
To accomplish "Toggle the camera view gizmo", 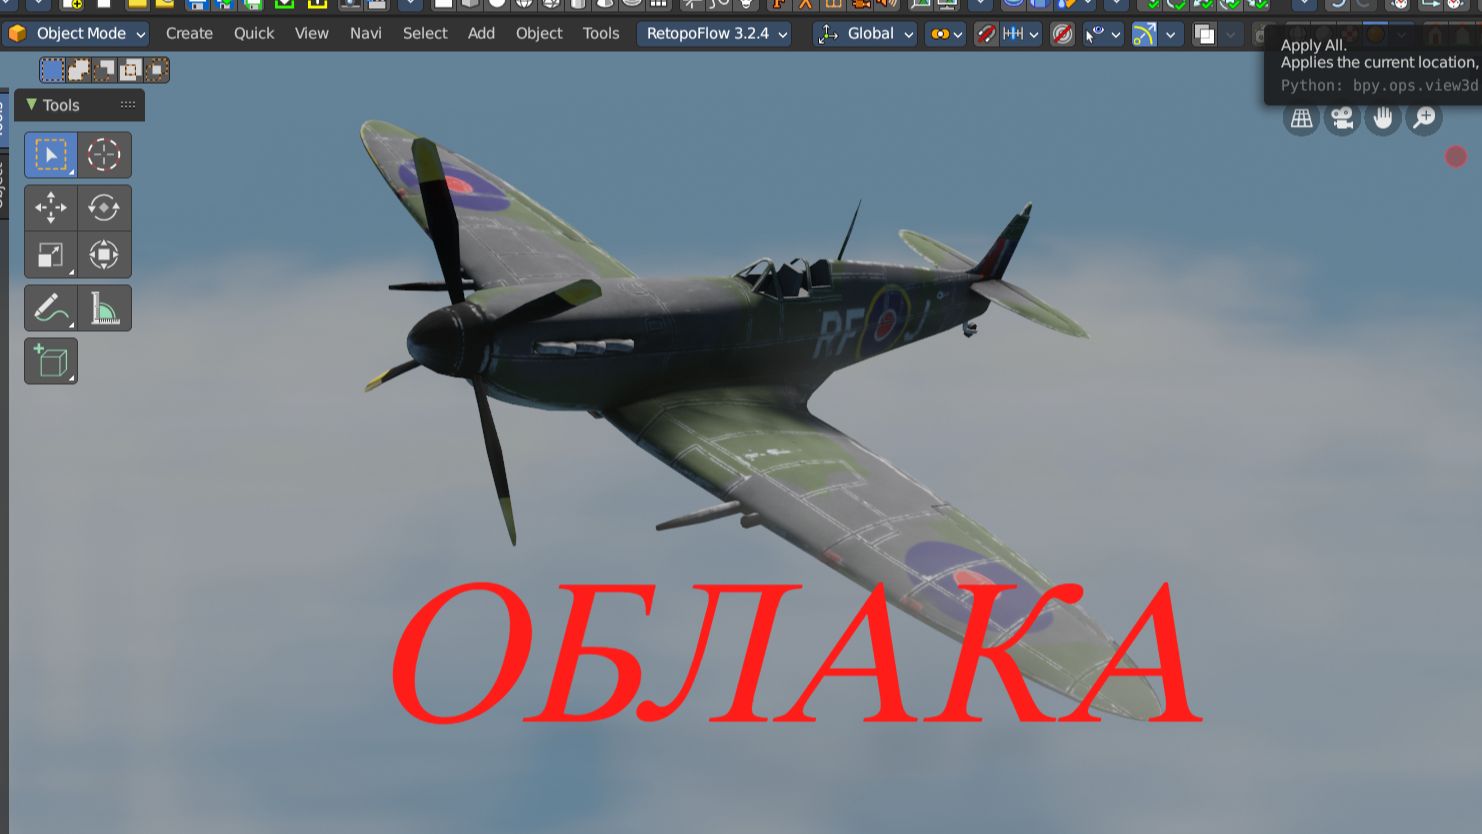I will [1342, 119].
